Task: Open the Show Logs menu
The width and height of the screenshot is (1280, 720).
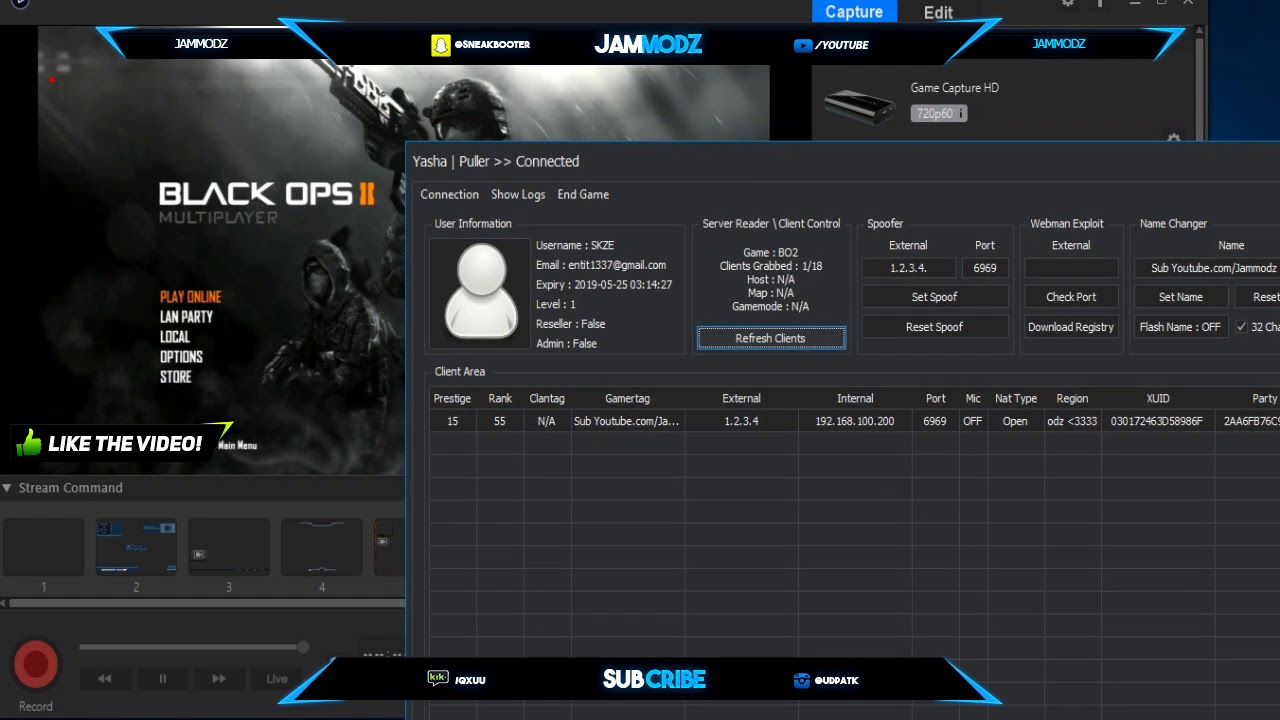Action: (x=518, y=195)
